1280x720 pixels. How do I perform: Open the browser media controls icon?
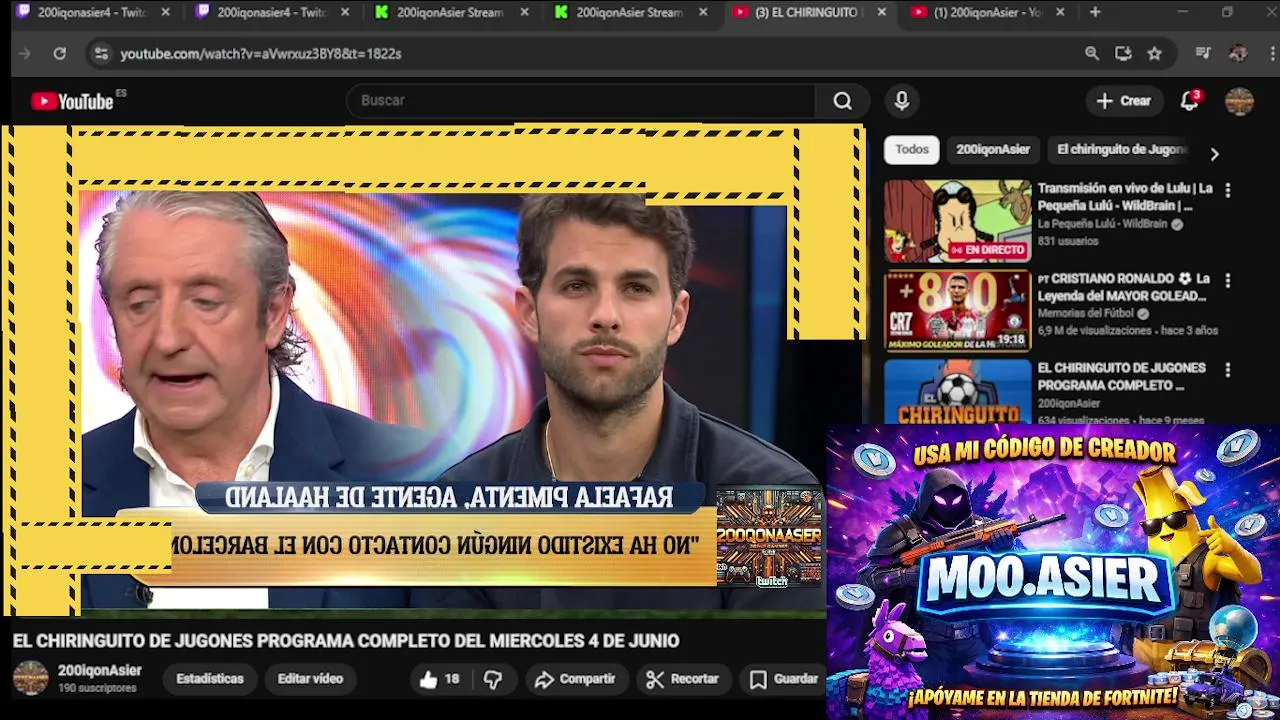[1203, 54]
